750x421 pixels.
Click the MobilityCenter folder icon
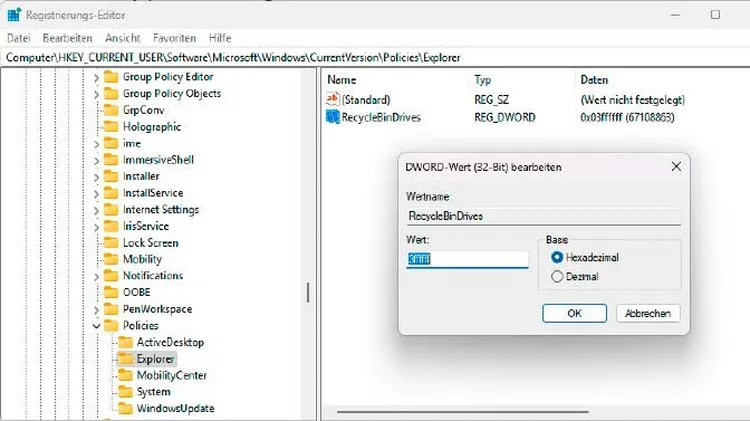point(125,375)
